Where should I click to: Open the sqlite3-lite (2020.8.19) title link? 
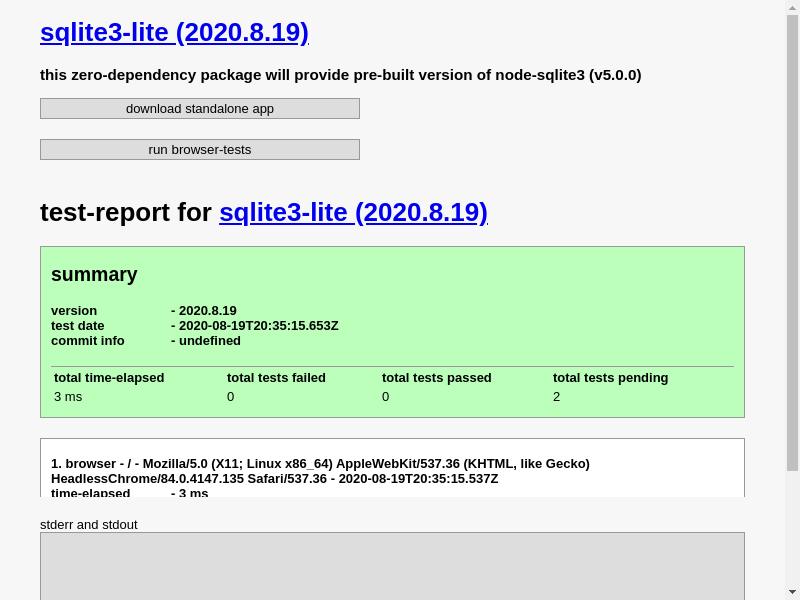[x=174, y=33]
